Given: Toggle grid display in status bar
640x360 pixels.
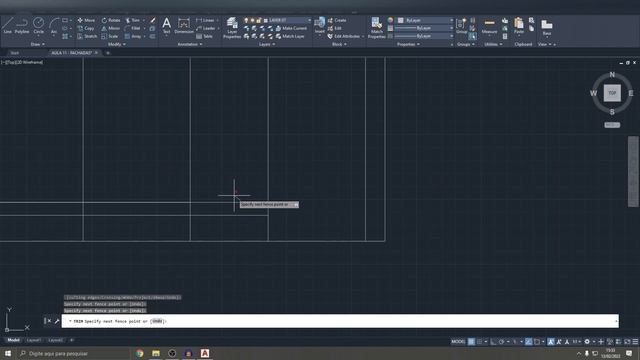Looking at the screenshot, I should pyautogui.click(x=471, y=342).
